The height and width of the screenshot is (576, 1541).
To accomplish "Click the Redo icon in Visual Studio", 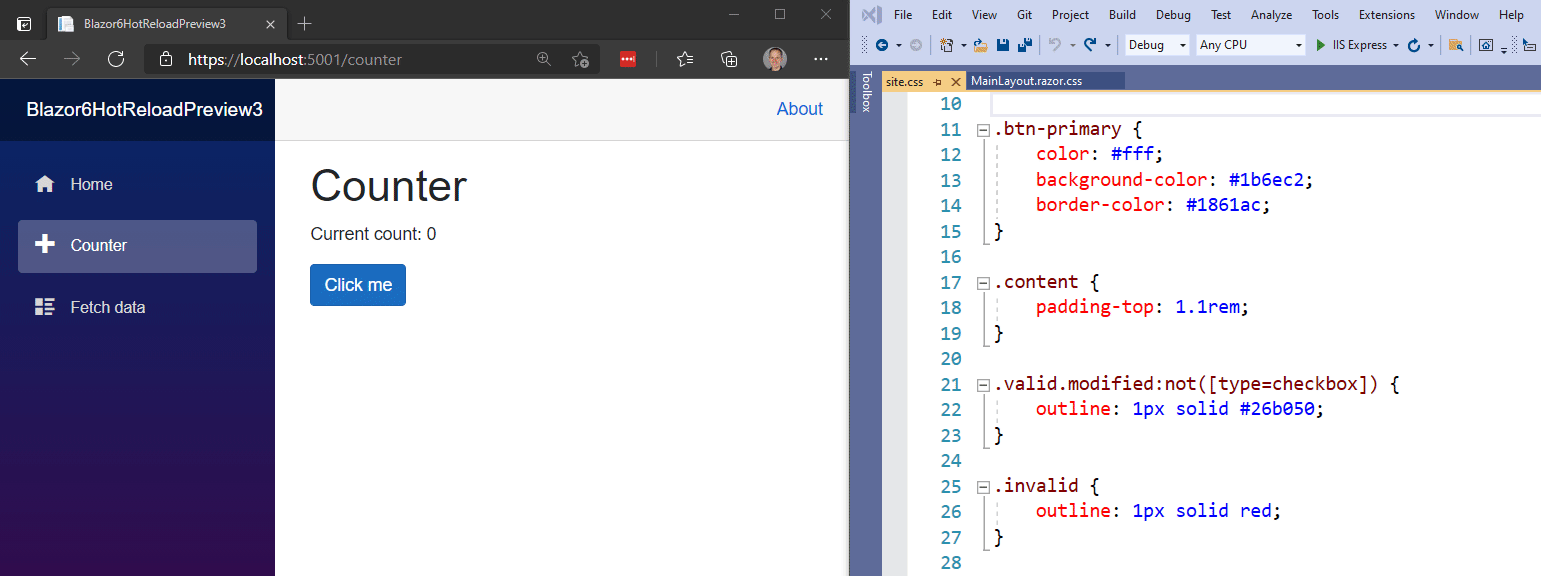I will [1090, 45].
